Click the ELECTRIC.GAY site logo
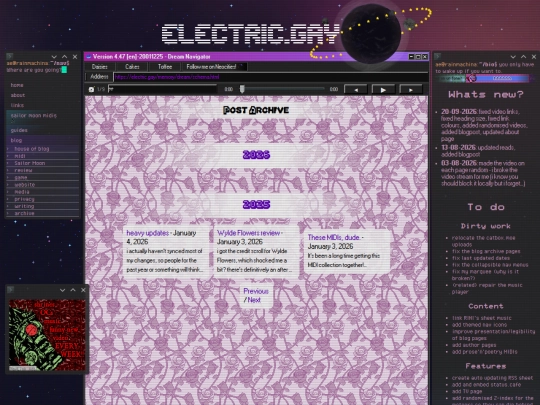Screen dimensions: 540x405 (251, 34)
